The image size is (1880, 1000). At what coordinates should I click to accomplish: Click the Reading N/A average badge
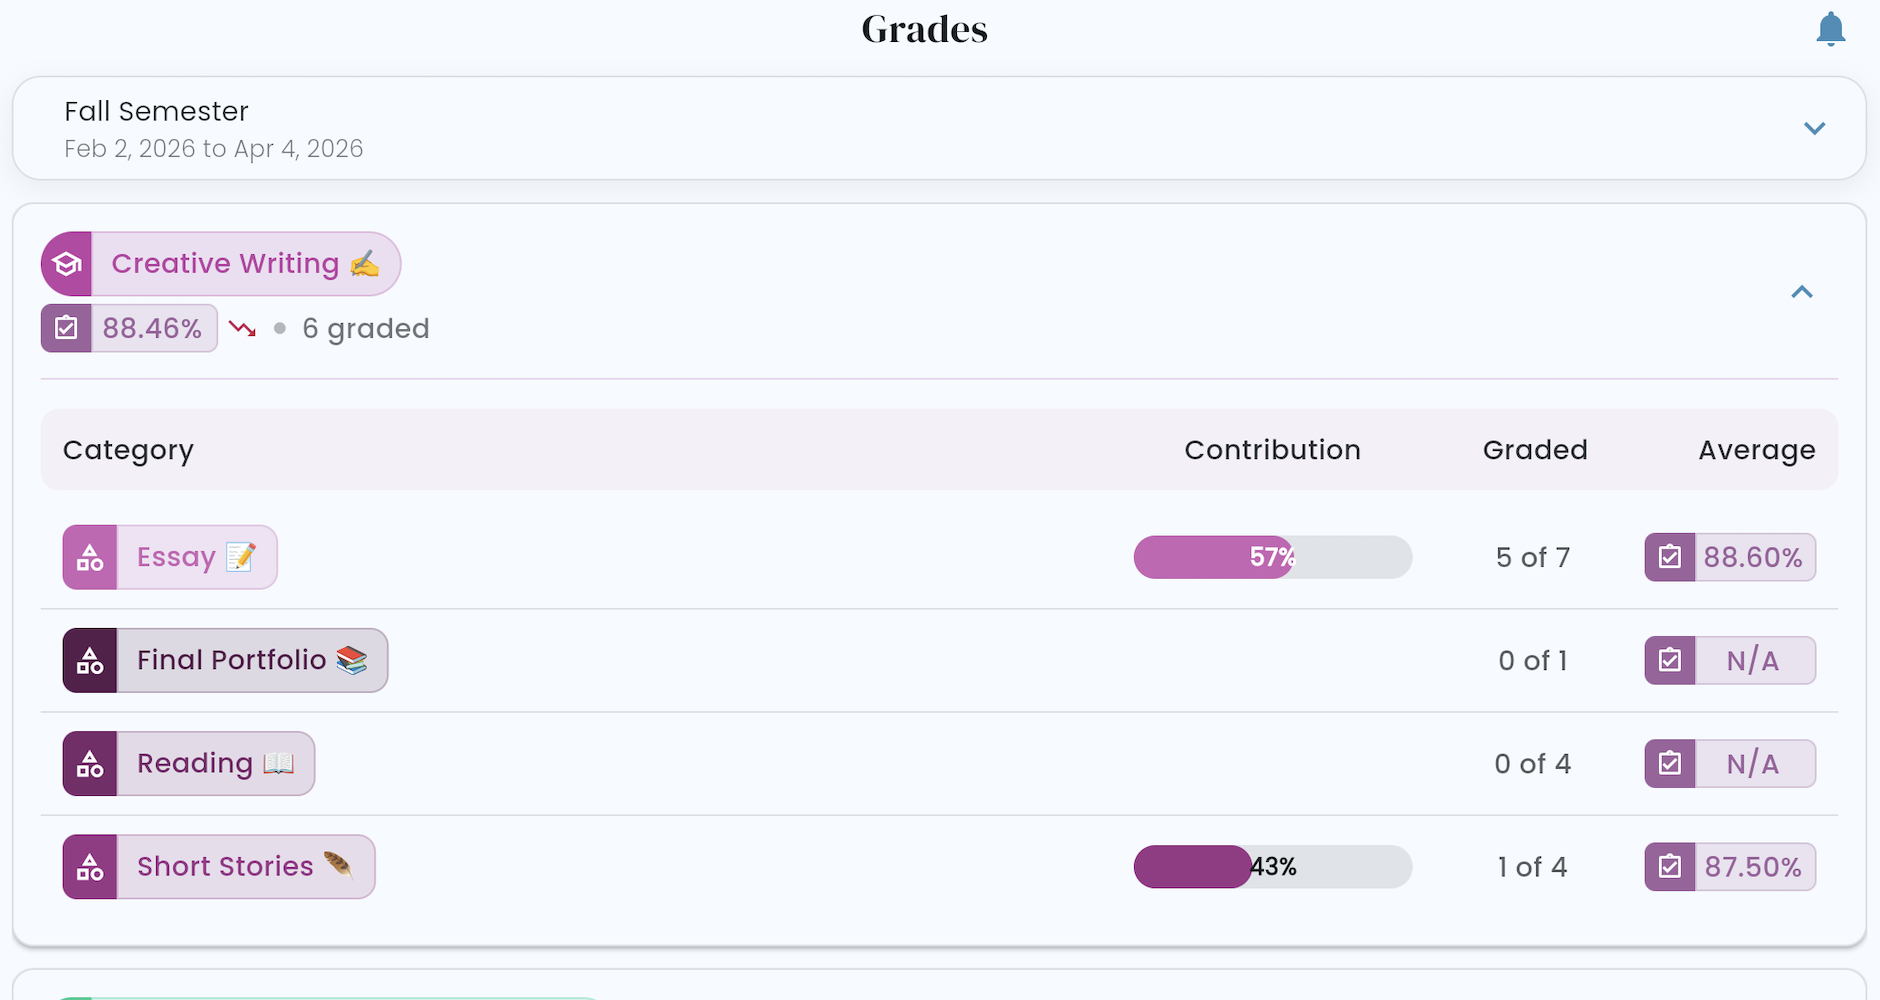(x=1730, y=763)
